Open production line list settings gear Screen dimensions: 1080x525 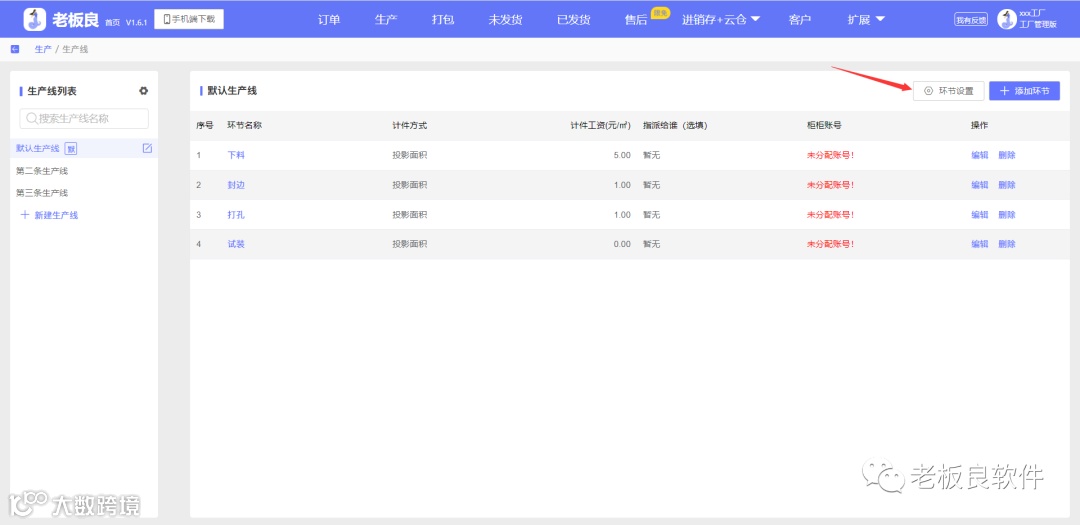point(143,91)
